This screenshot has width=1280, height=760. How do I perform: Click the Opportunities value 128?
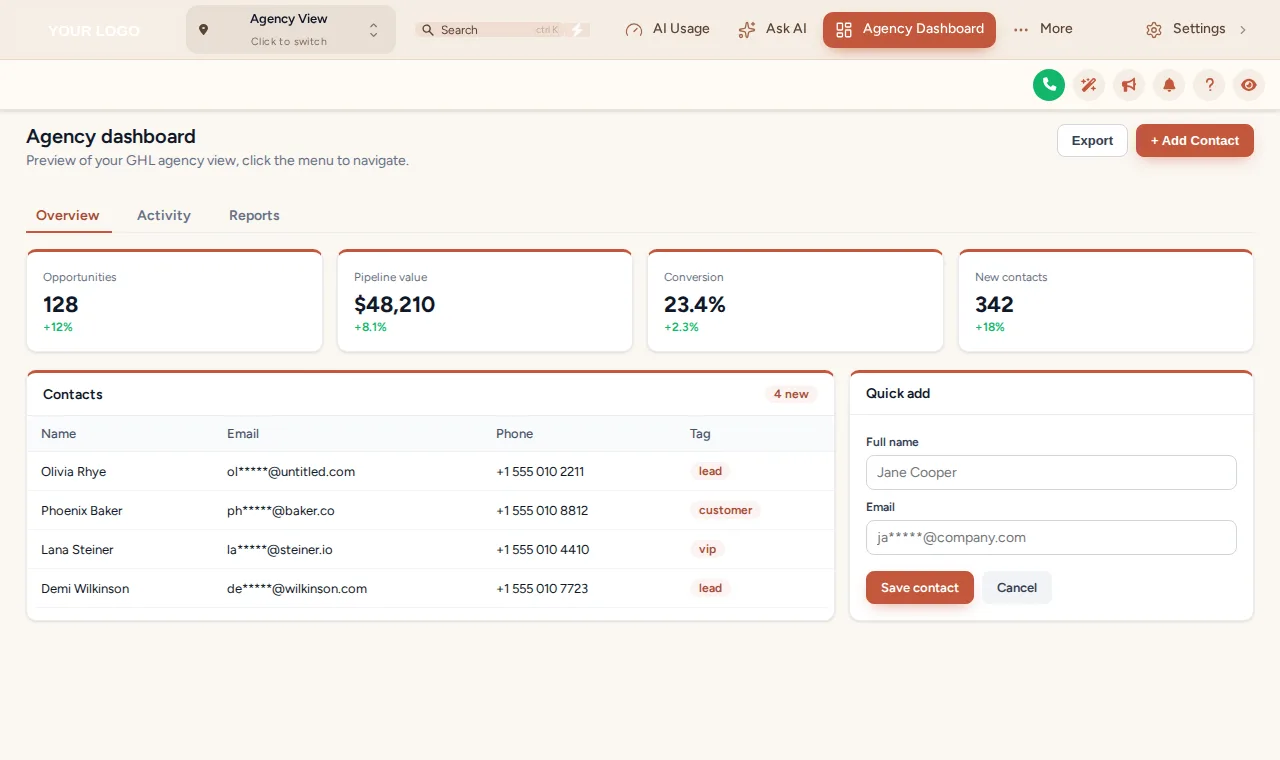[61, 305]
